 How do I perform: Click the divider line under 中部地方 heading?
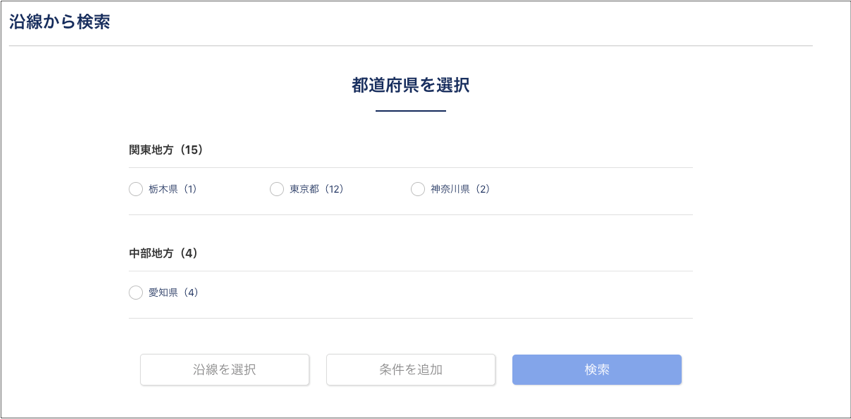click(x=410, y=271)
